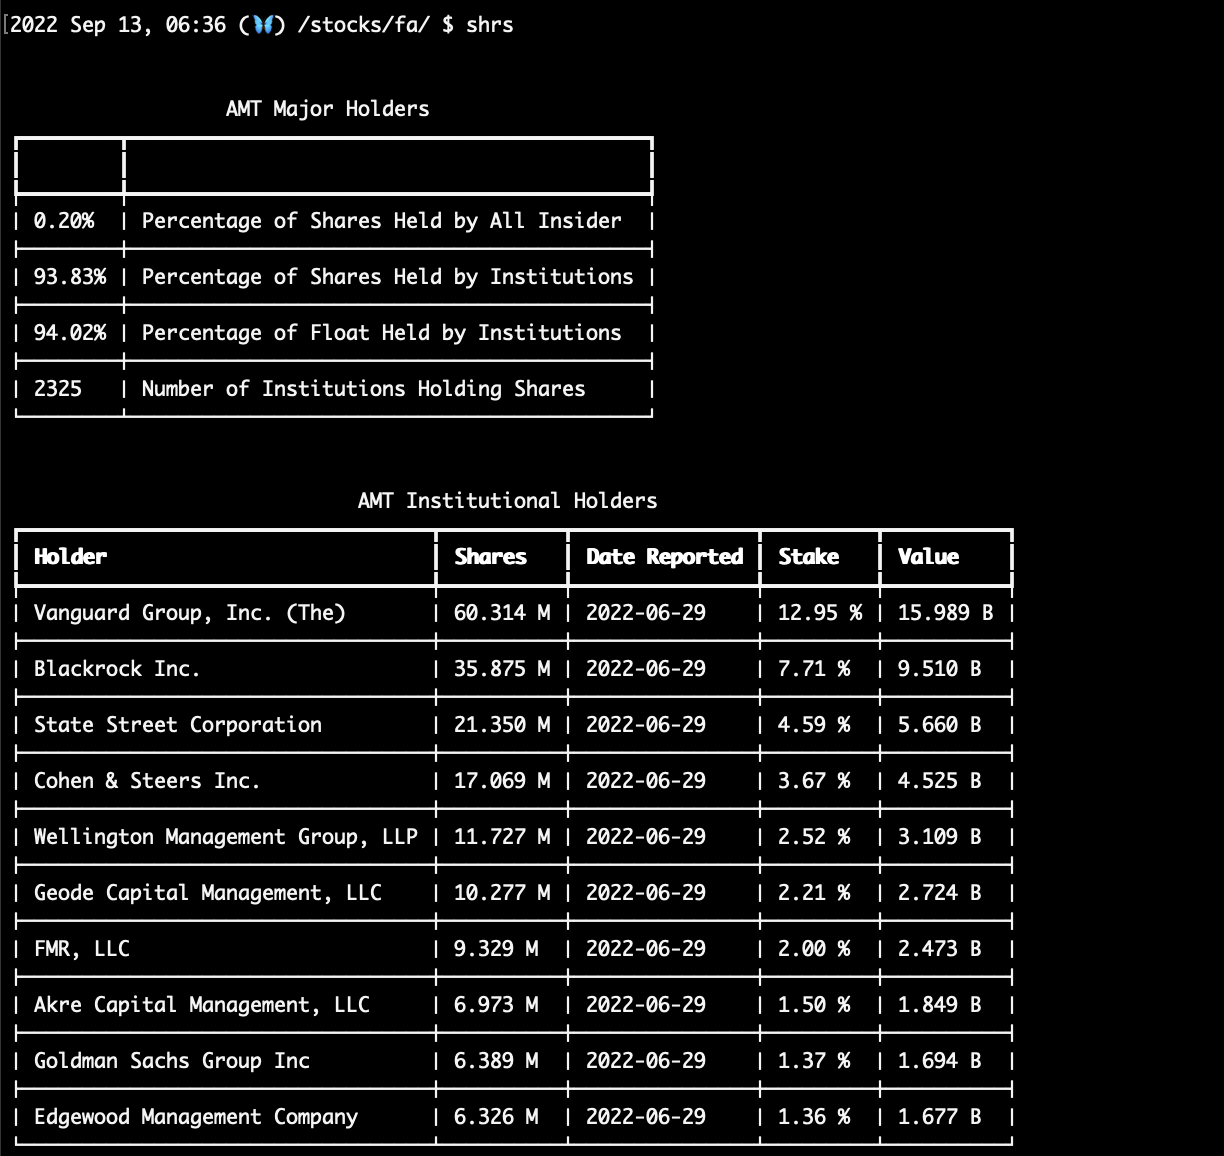This screenshot has height=1156, width=1224.
Task: Select the '94.02%' value
Action: 70,333
